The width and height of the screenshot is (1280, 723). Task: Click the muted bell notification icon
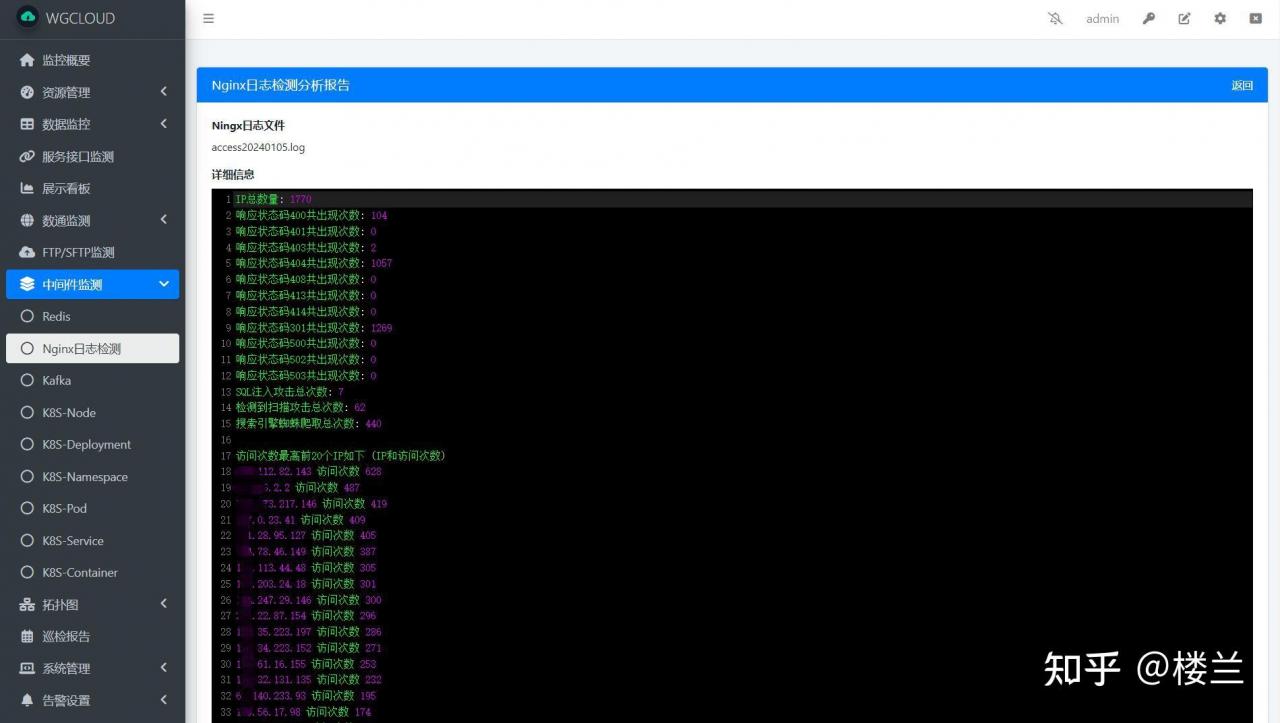click(1055, 18)
